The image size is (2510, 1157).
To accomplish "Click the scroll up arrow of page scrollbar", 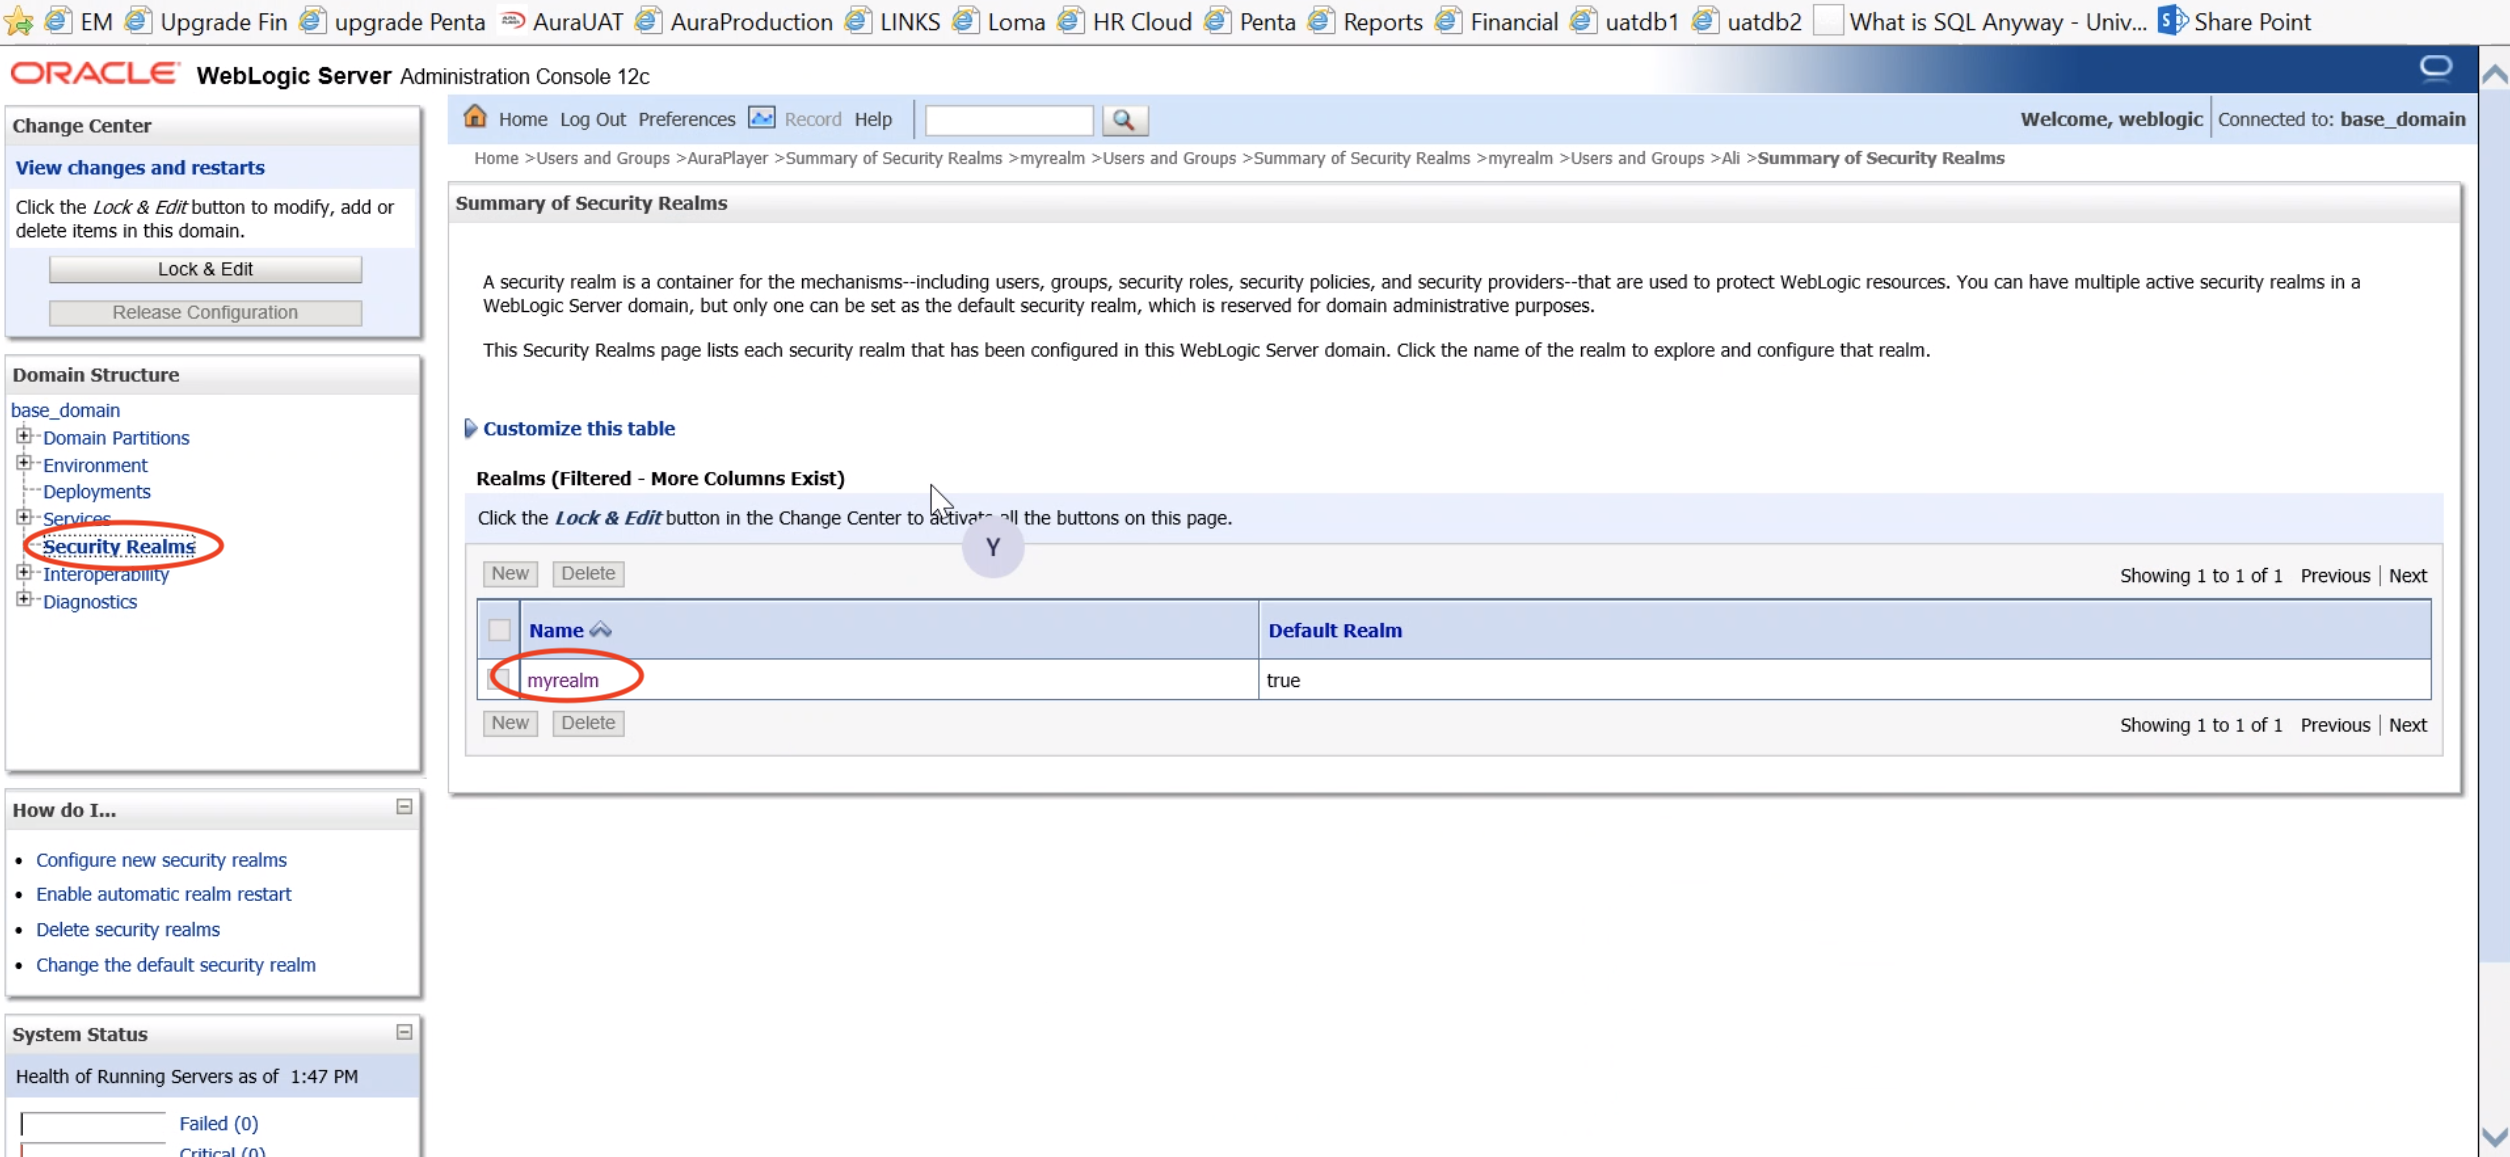I will click(2495, 75).
